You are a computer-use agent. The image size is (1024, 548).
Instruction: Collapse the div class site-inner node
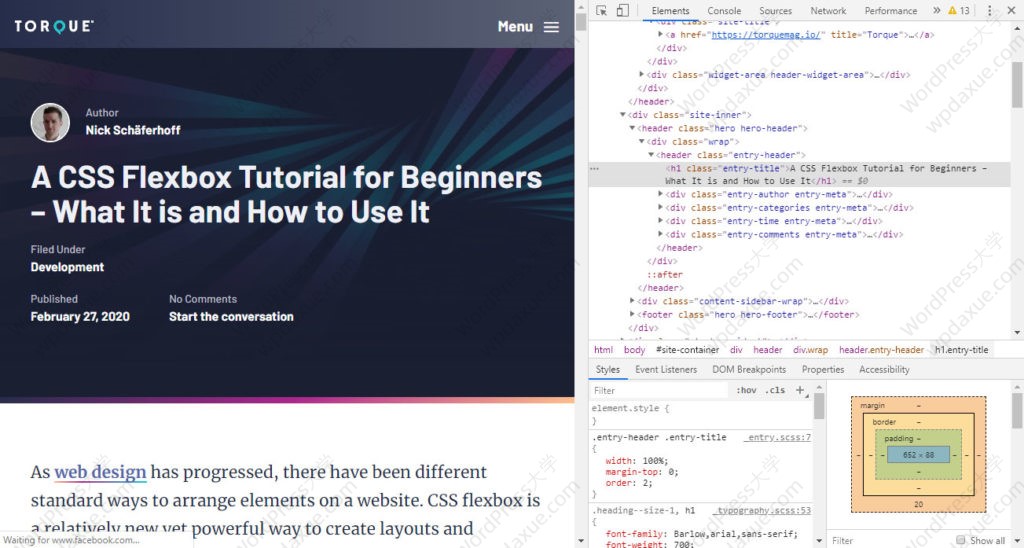pyautogui.click(x=623, y=115)
